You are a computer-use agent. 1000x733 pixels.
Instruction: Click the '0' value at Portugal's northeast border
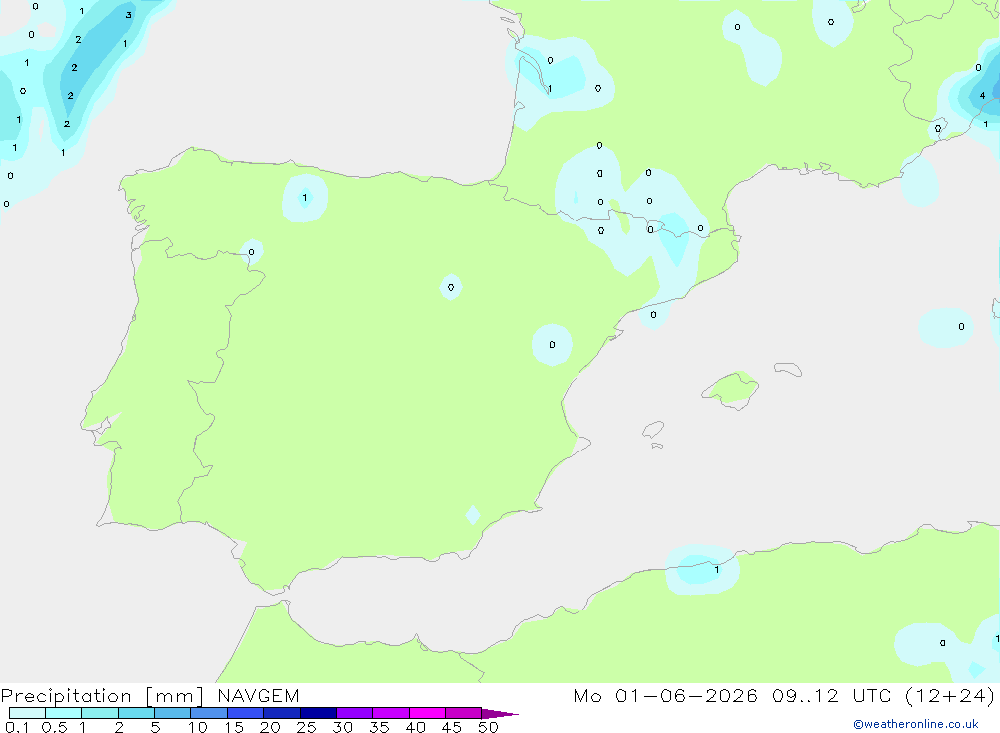251,252
